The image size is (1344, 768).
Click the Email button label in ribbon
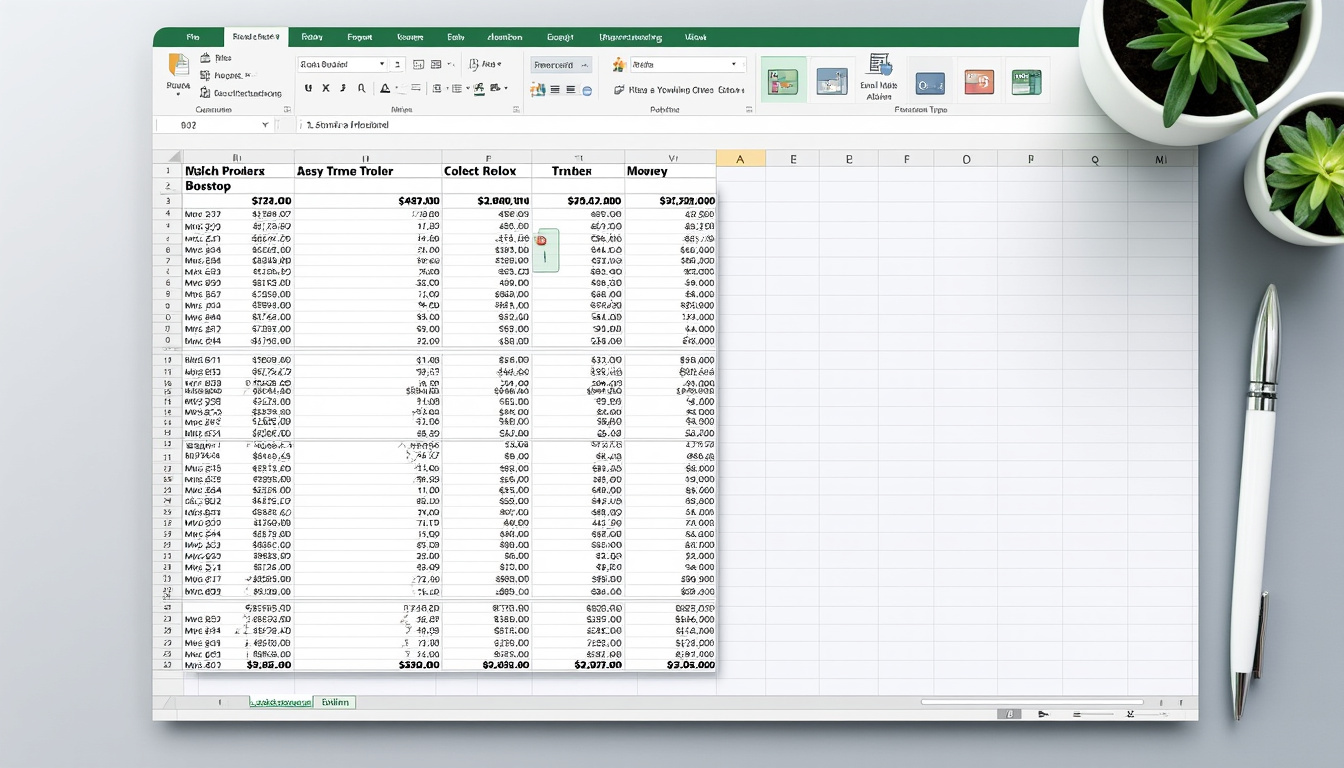coord(879,91)
